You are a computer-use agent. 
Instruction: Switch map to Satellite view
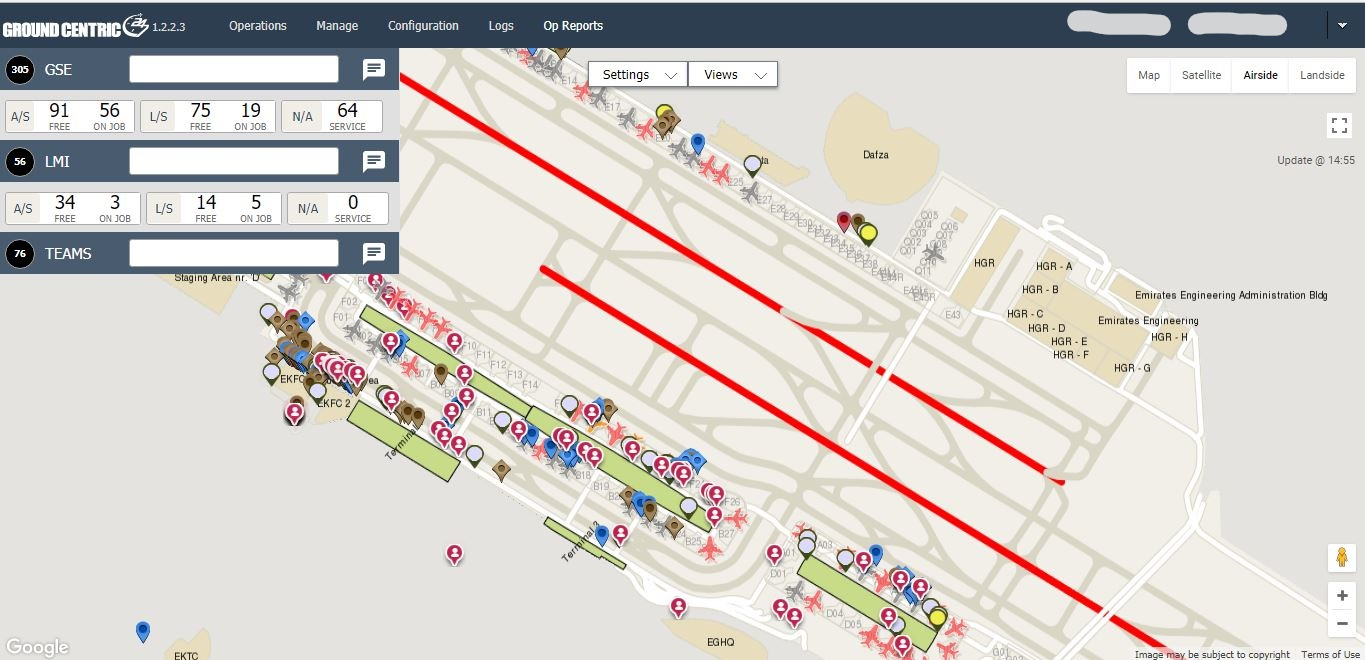click(1201, 75)
